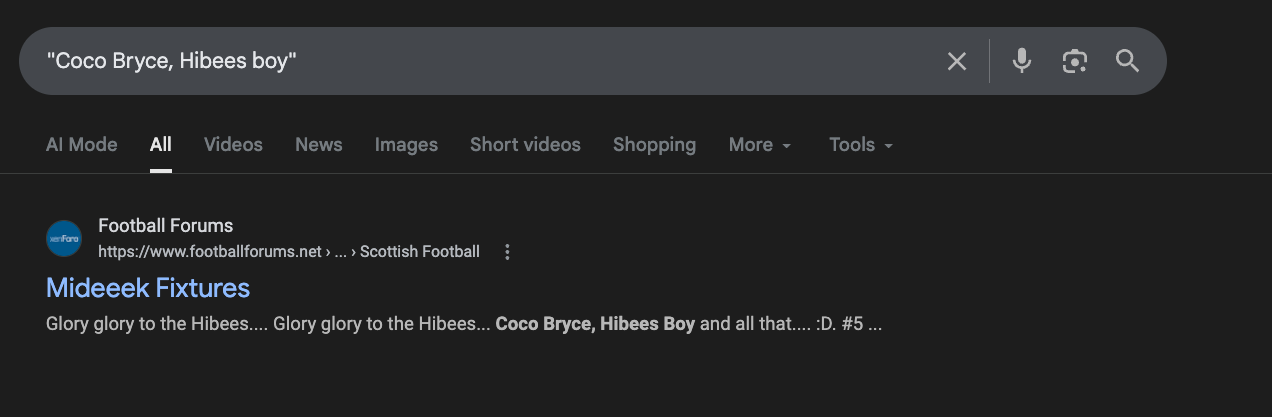Expand the More dropdown
This screenshot has width=1272, height=417.
[x=760, y=145]
